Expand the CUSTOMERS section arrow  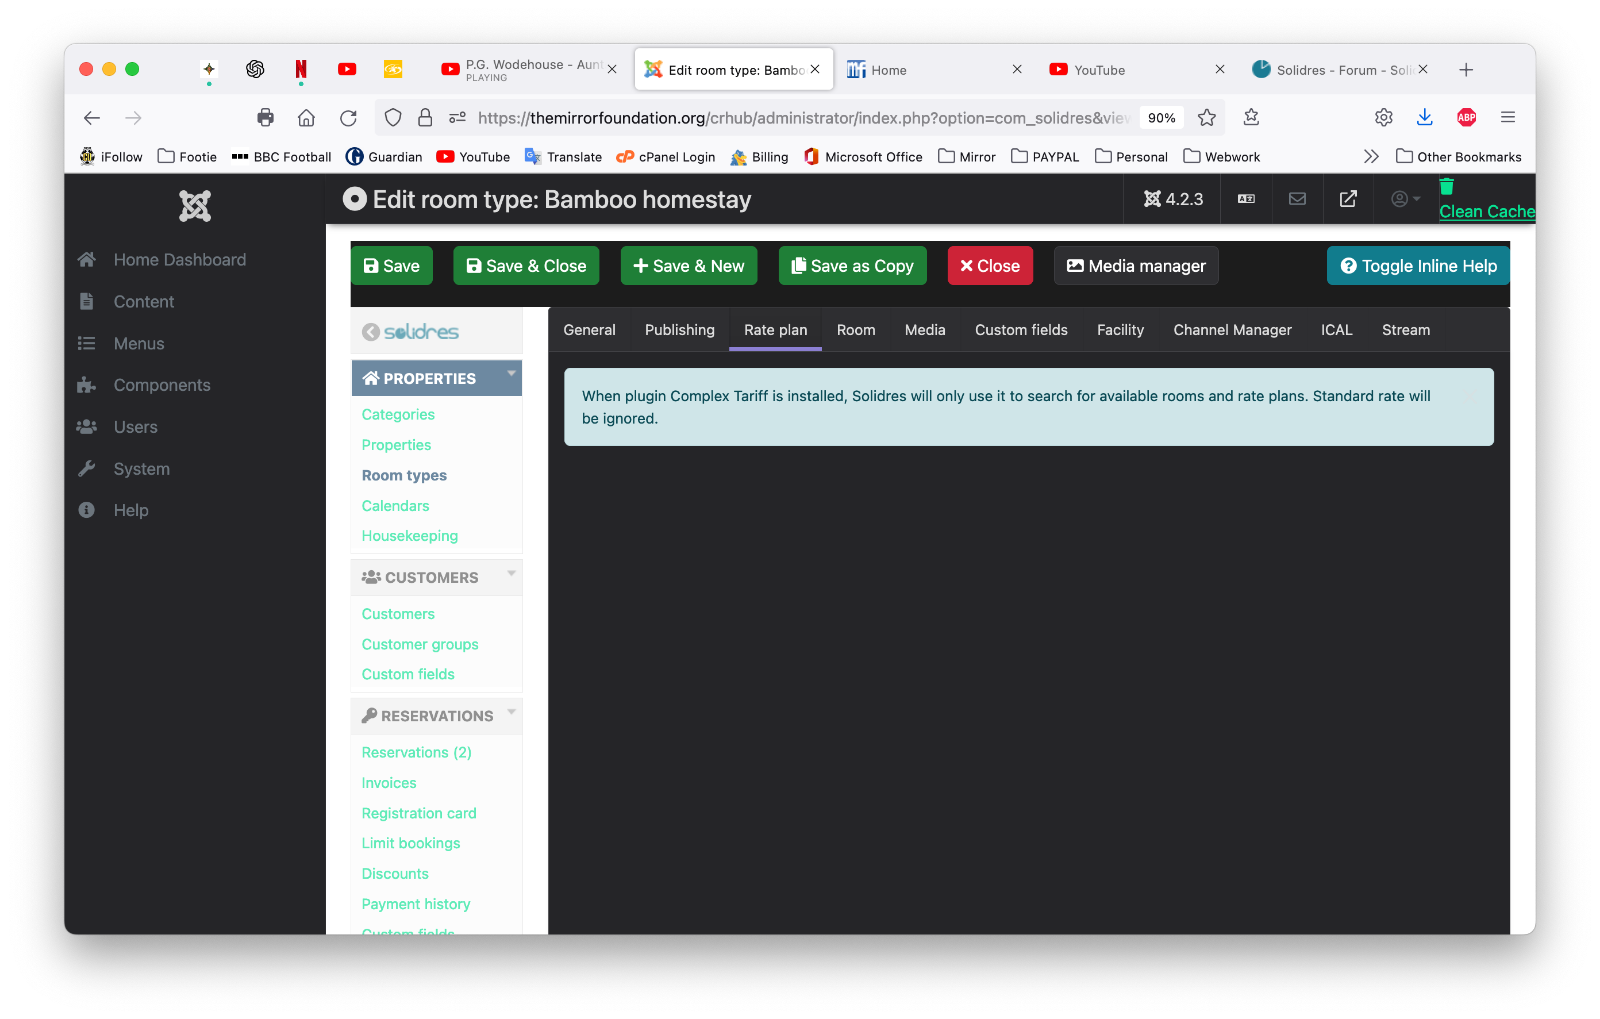click(511, 574)
